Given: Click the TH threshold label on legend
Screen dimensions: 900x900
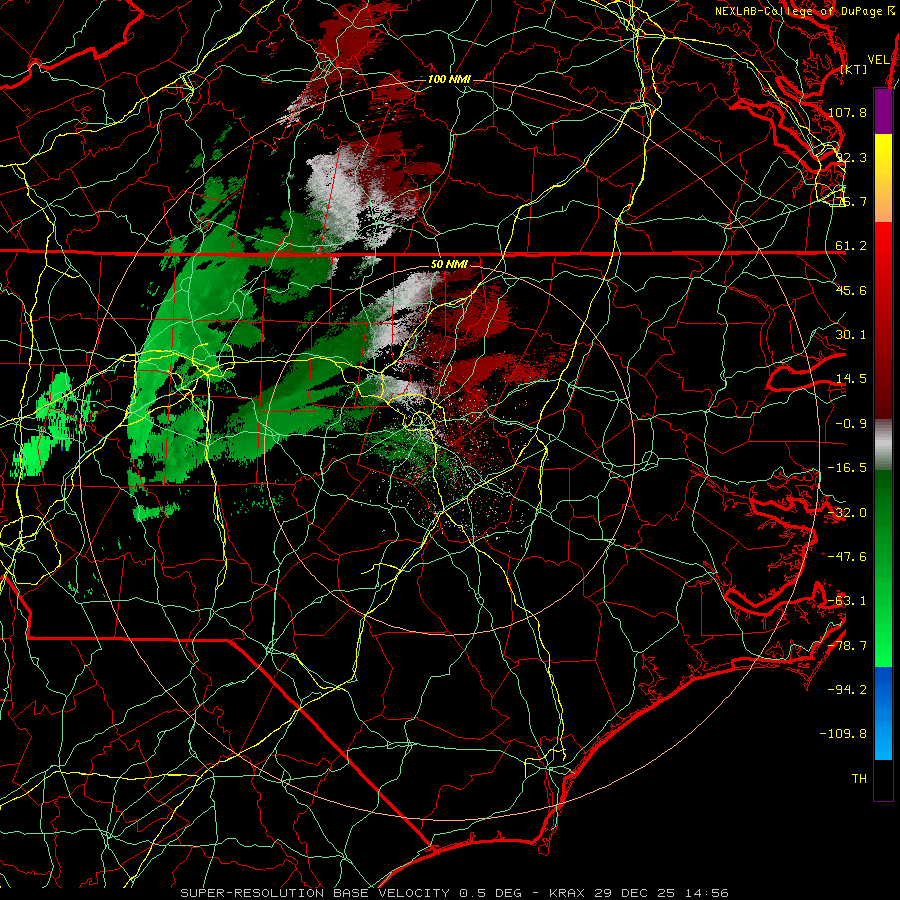Looking at the screenshot, I should coord(859,779).
